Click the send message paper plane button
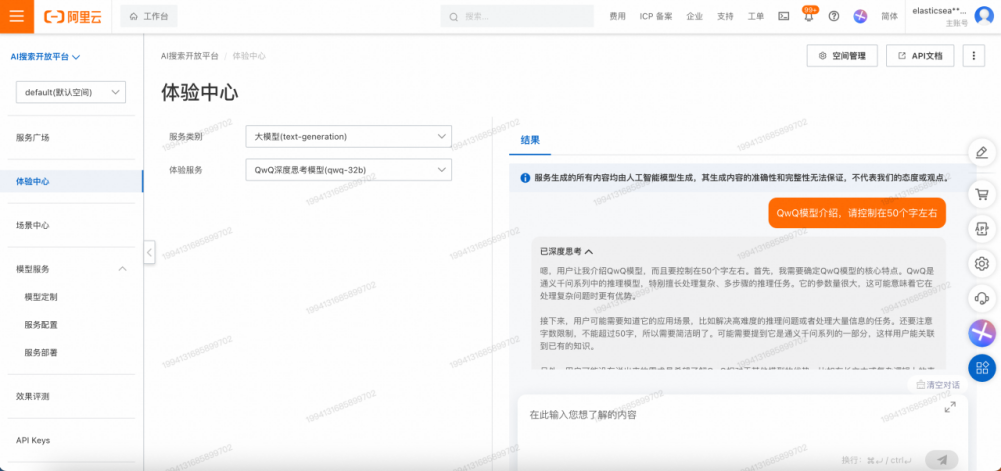Screen dimensions: 1001x471 (941, 459)
